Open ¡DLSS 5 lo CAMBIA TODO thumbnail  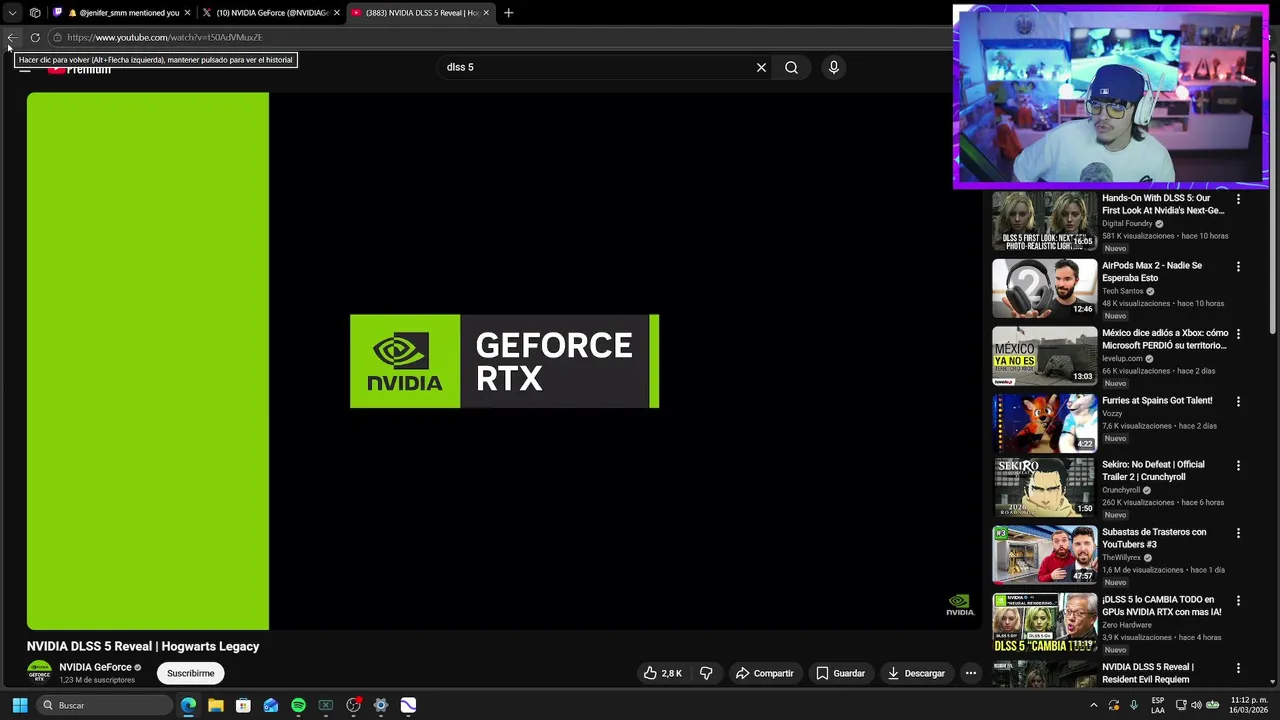1044,622
